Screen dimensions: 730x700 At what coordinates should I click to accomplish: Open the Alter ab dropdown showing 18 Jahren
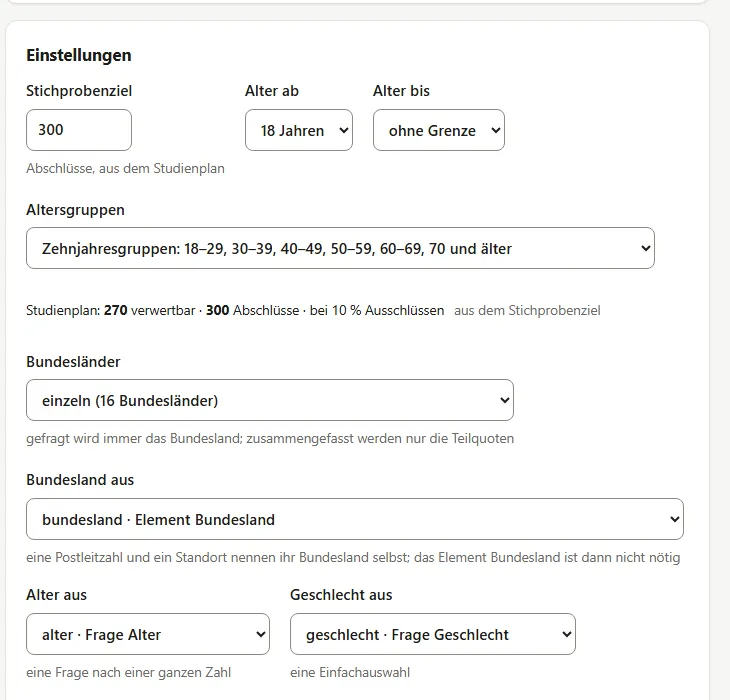pos(299,130)
